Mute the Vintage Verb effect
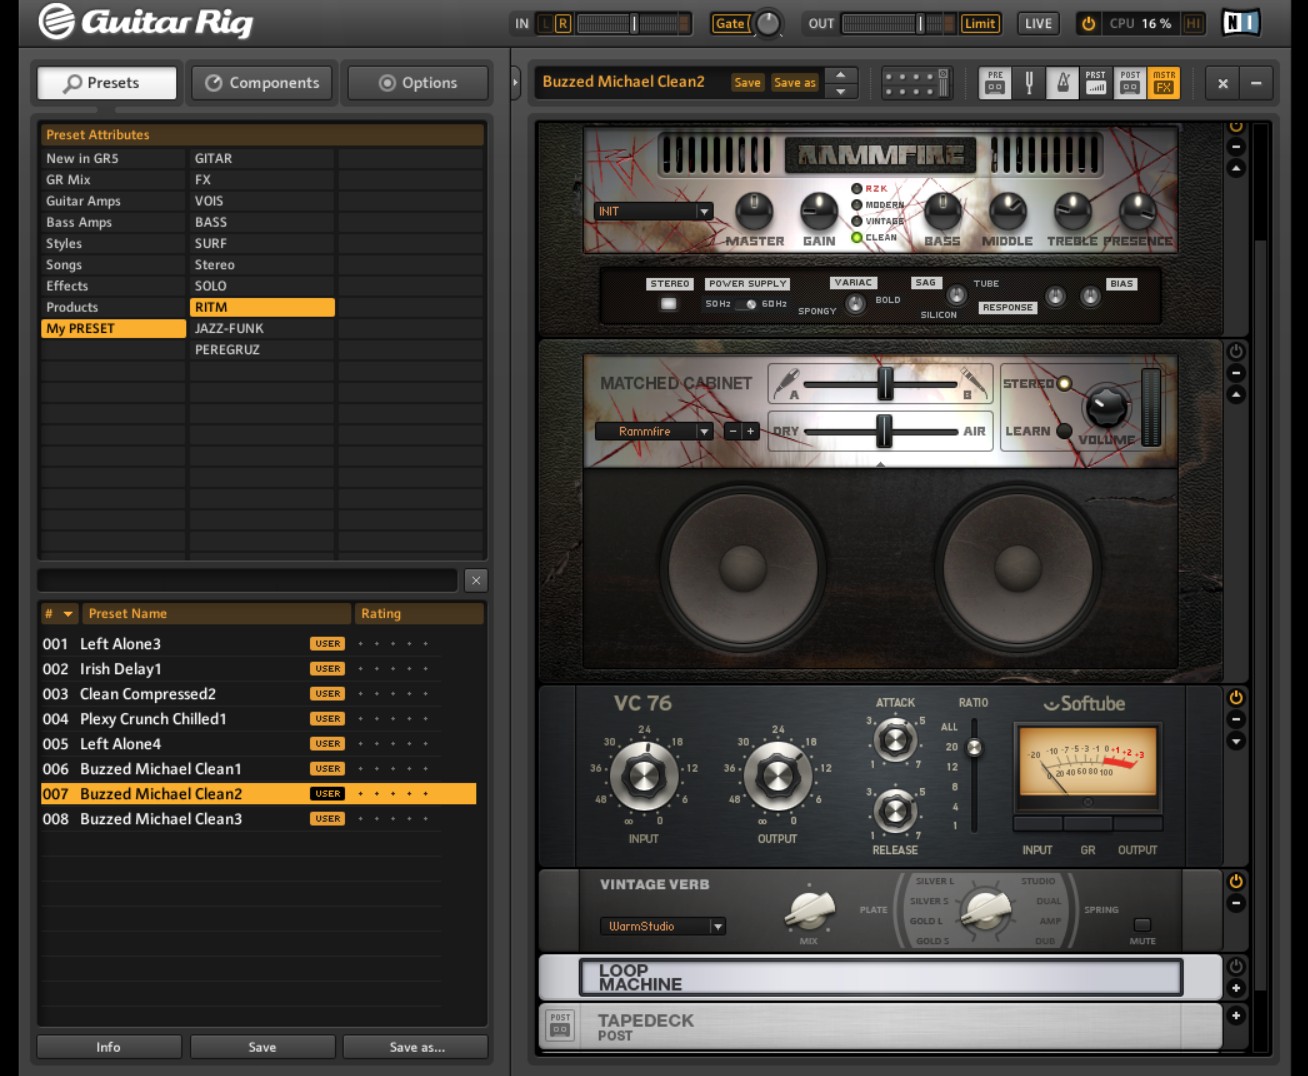This screenshot has height=1076, width=1308. (x=1142, y=925)
